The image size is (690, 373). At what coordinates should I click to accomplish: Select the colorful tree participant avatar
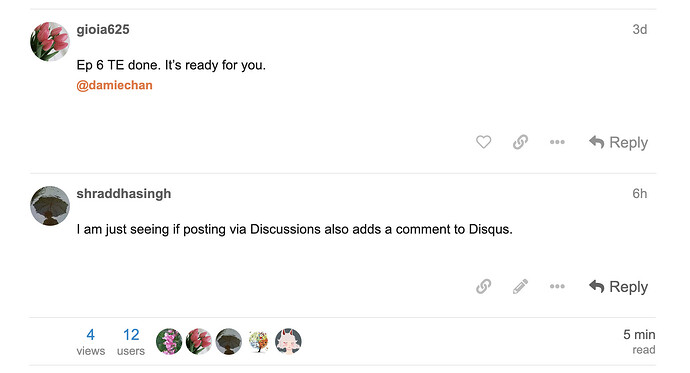tap(258, 341)
